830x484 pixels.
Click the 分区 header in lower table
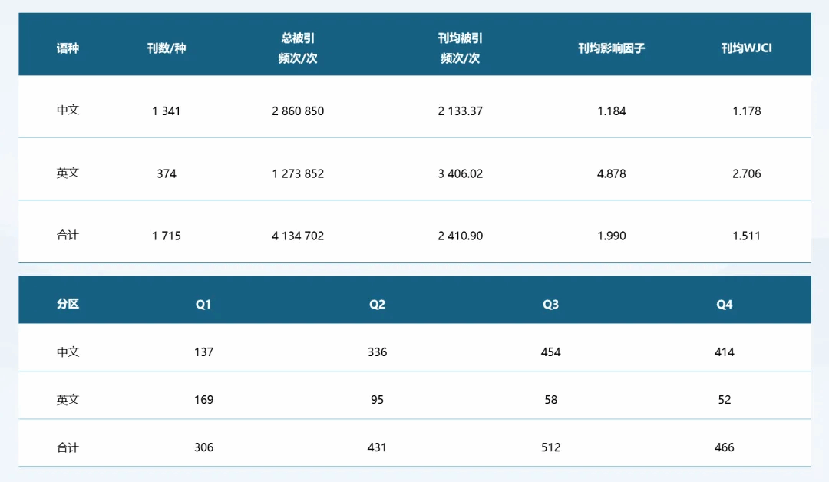(67, 304)
